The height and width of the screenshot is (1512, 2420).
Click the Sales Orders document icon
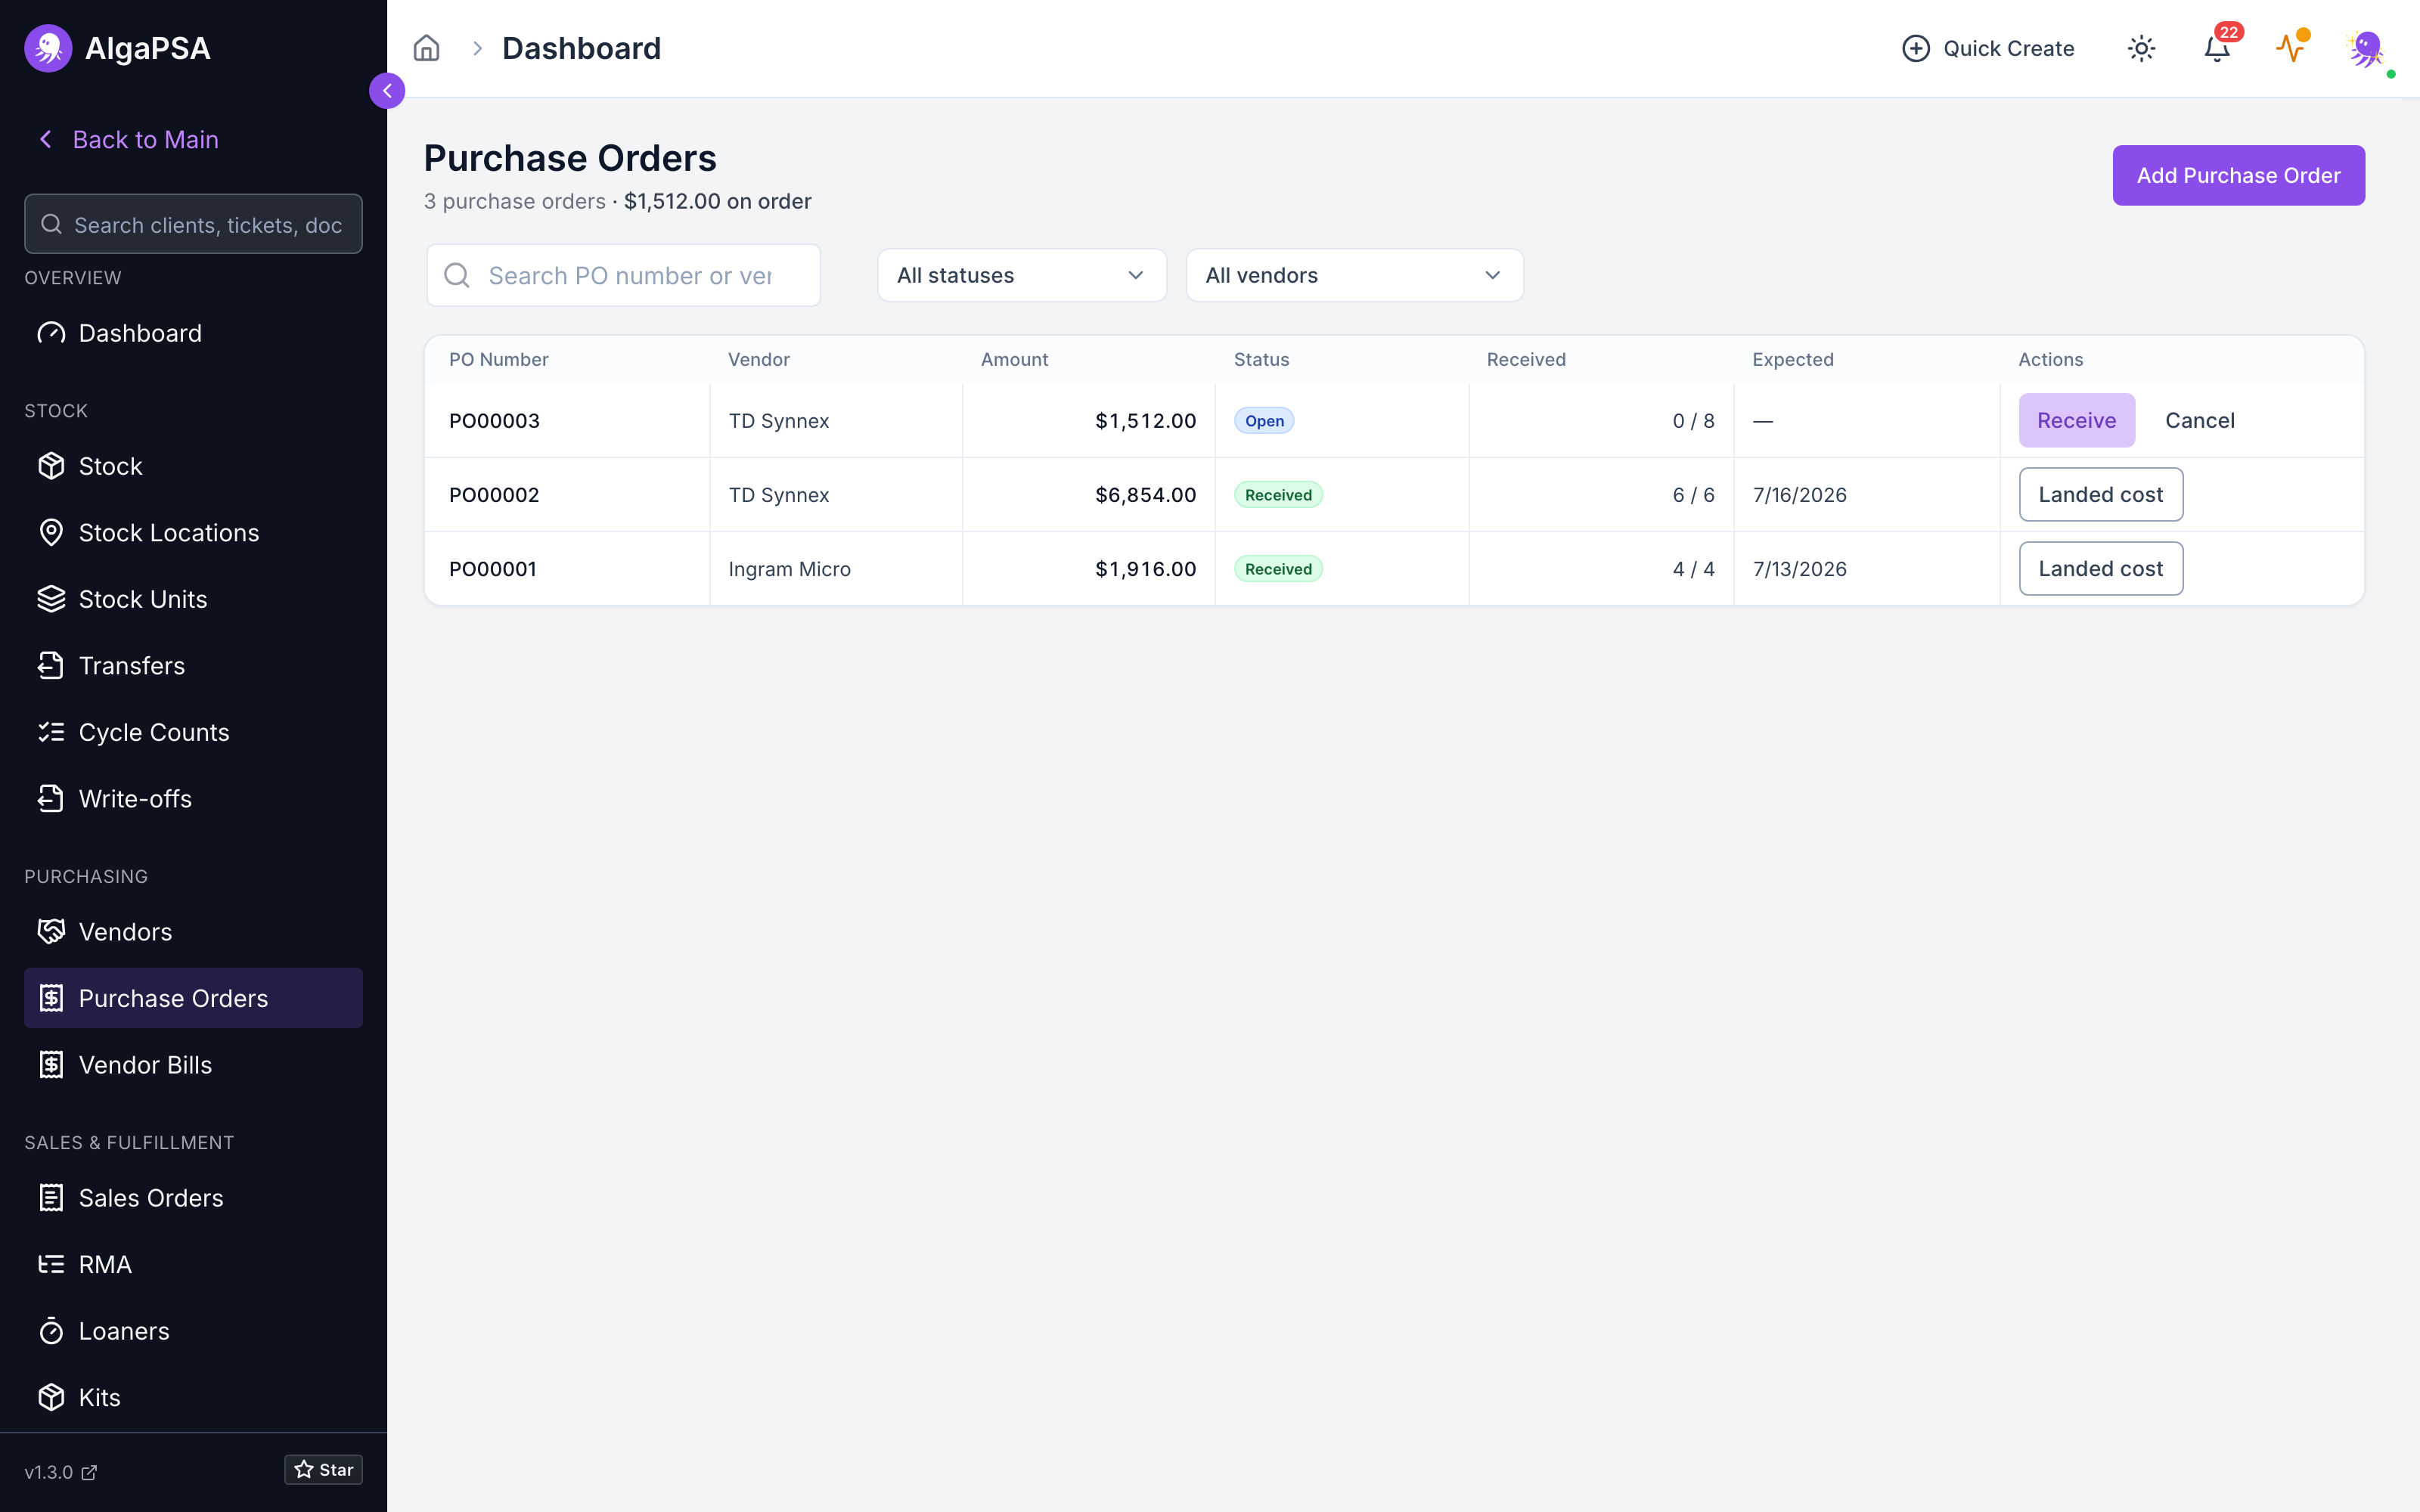(x=51, y=1198)
